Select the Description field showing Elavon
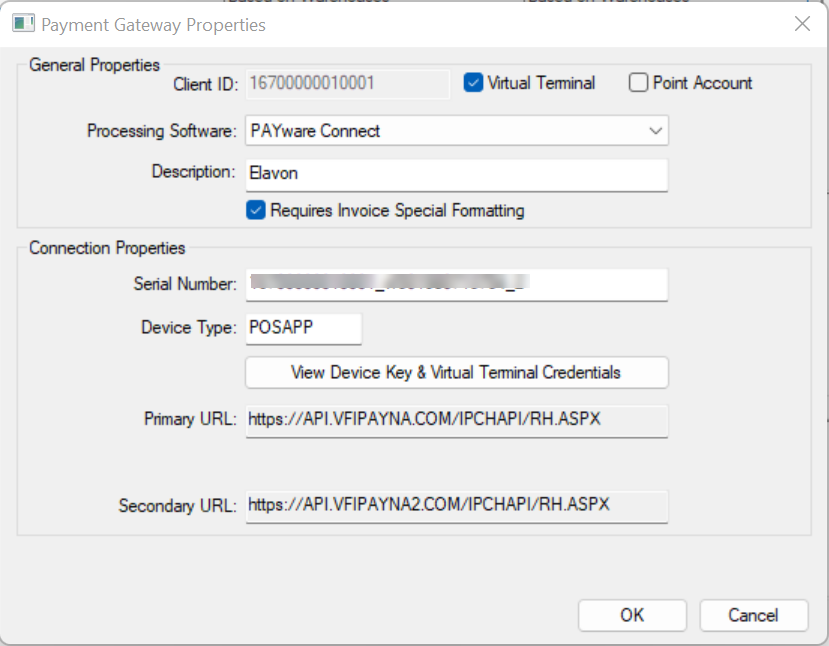The width and height of the screenshot is (829, 646). click(456, 174)
